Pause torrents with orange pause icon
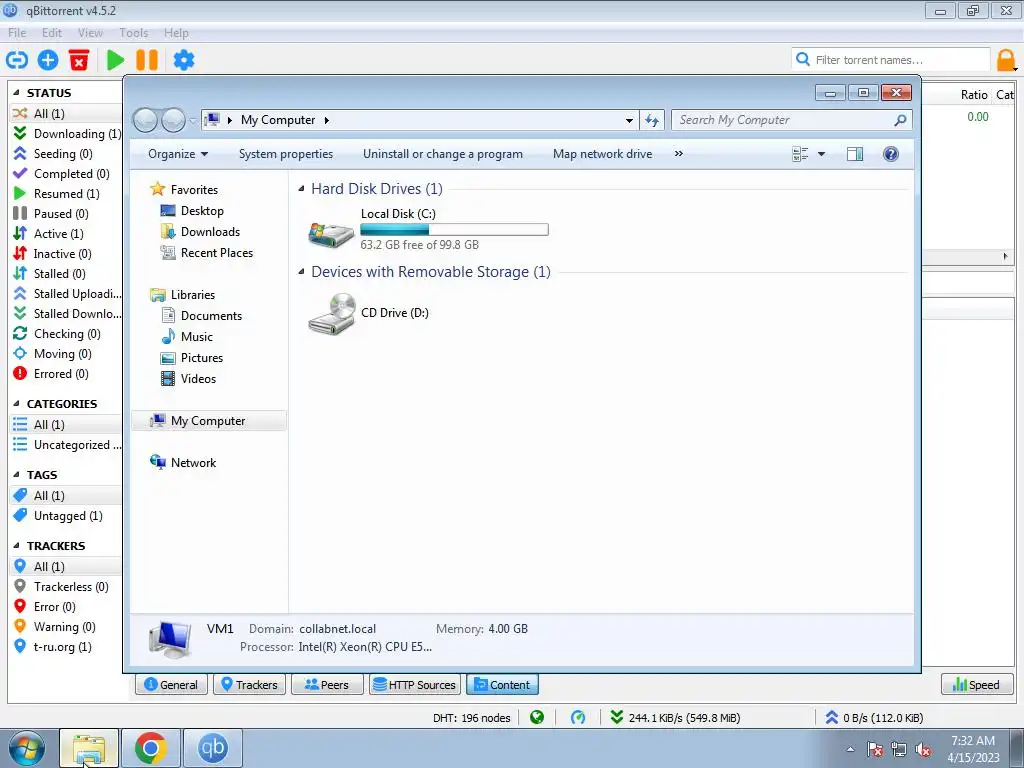This screenshot has width=1024, height=768. [147, 60]
